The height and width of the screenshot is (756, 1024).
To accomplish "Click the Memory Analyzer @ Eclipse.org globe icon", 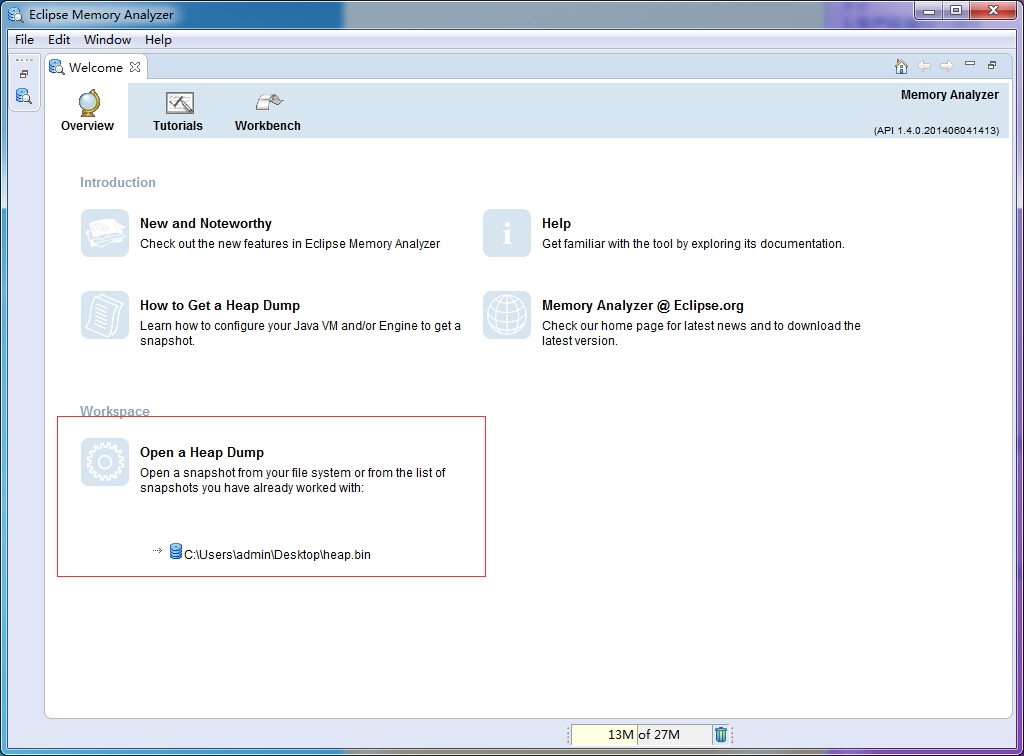I will (x=507, y=315).
